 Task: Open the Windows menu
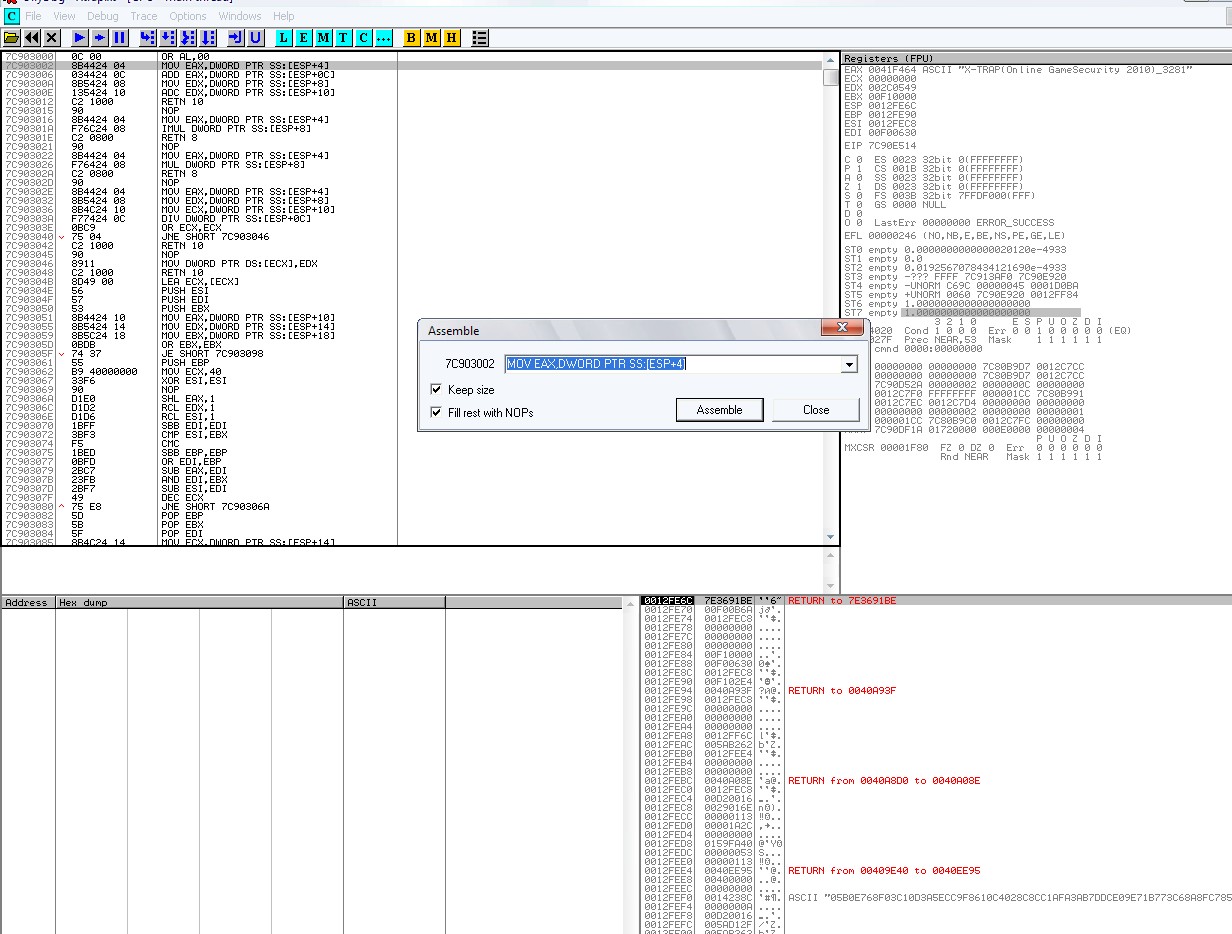tap(240, 16)
